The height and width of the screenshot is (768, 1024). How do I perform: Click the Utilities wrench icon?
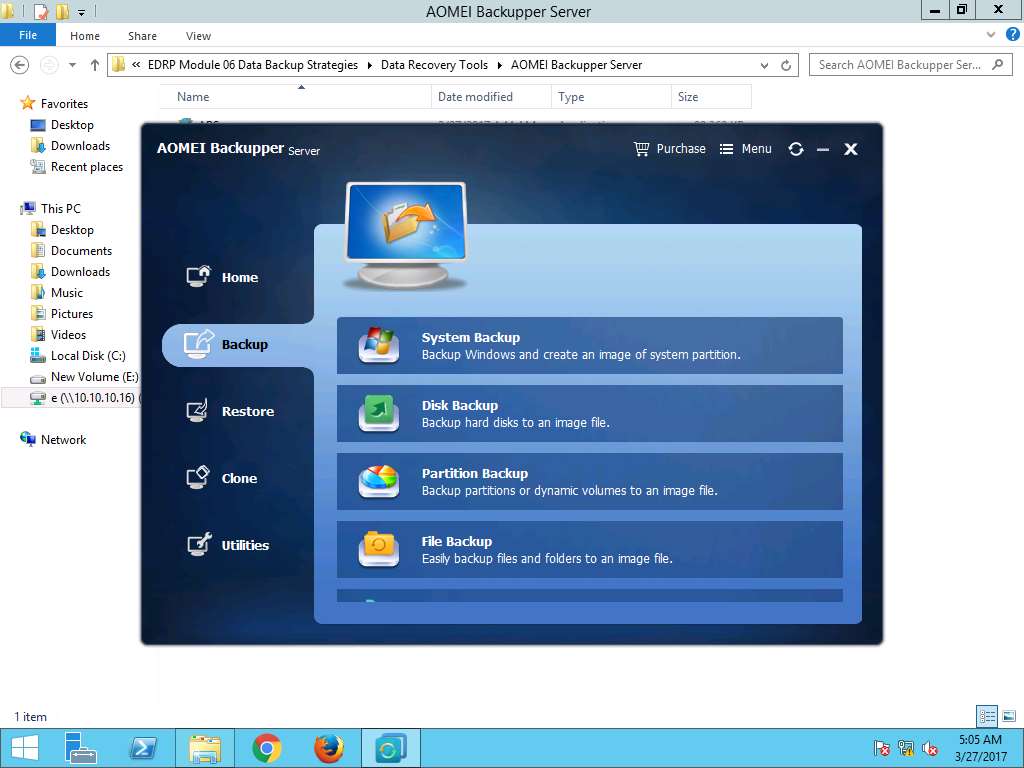[x=199, y=544]
